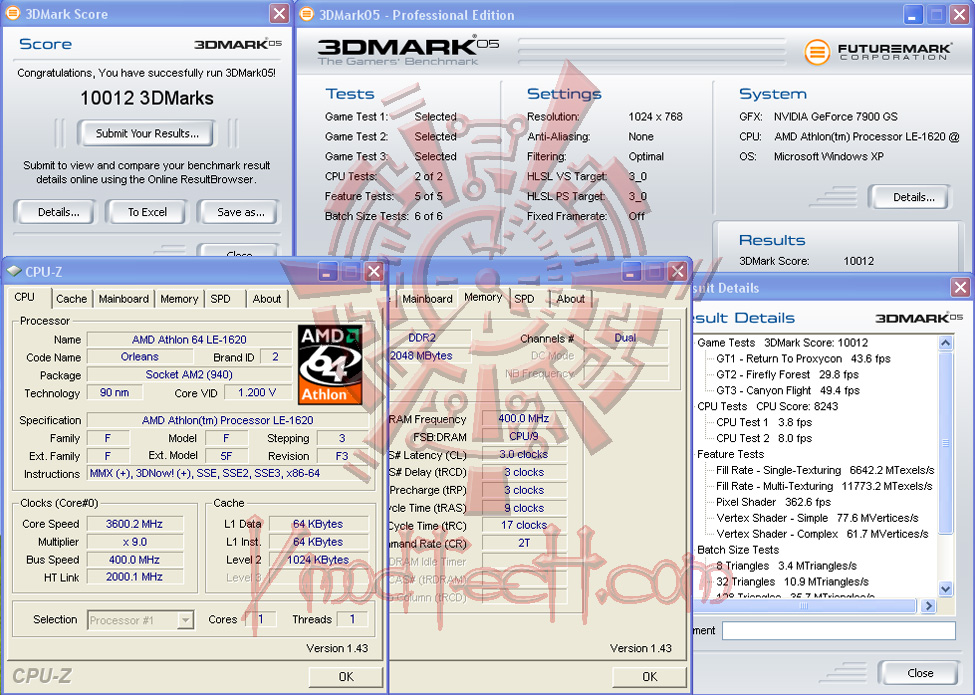Select 32 Triangles result row
The height and width of the screenshot is (695, 975).
coord(792,582)
